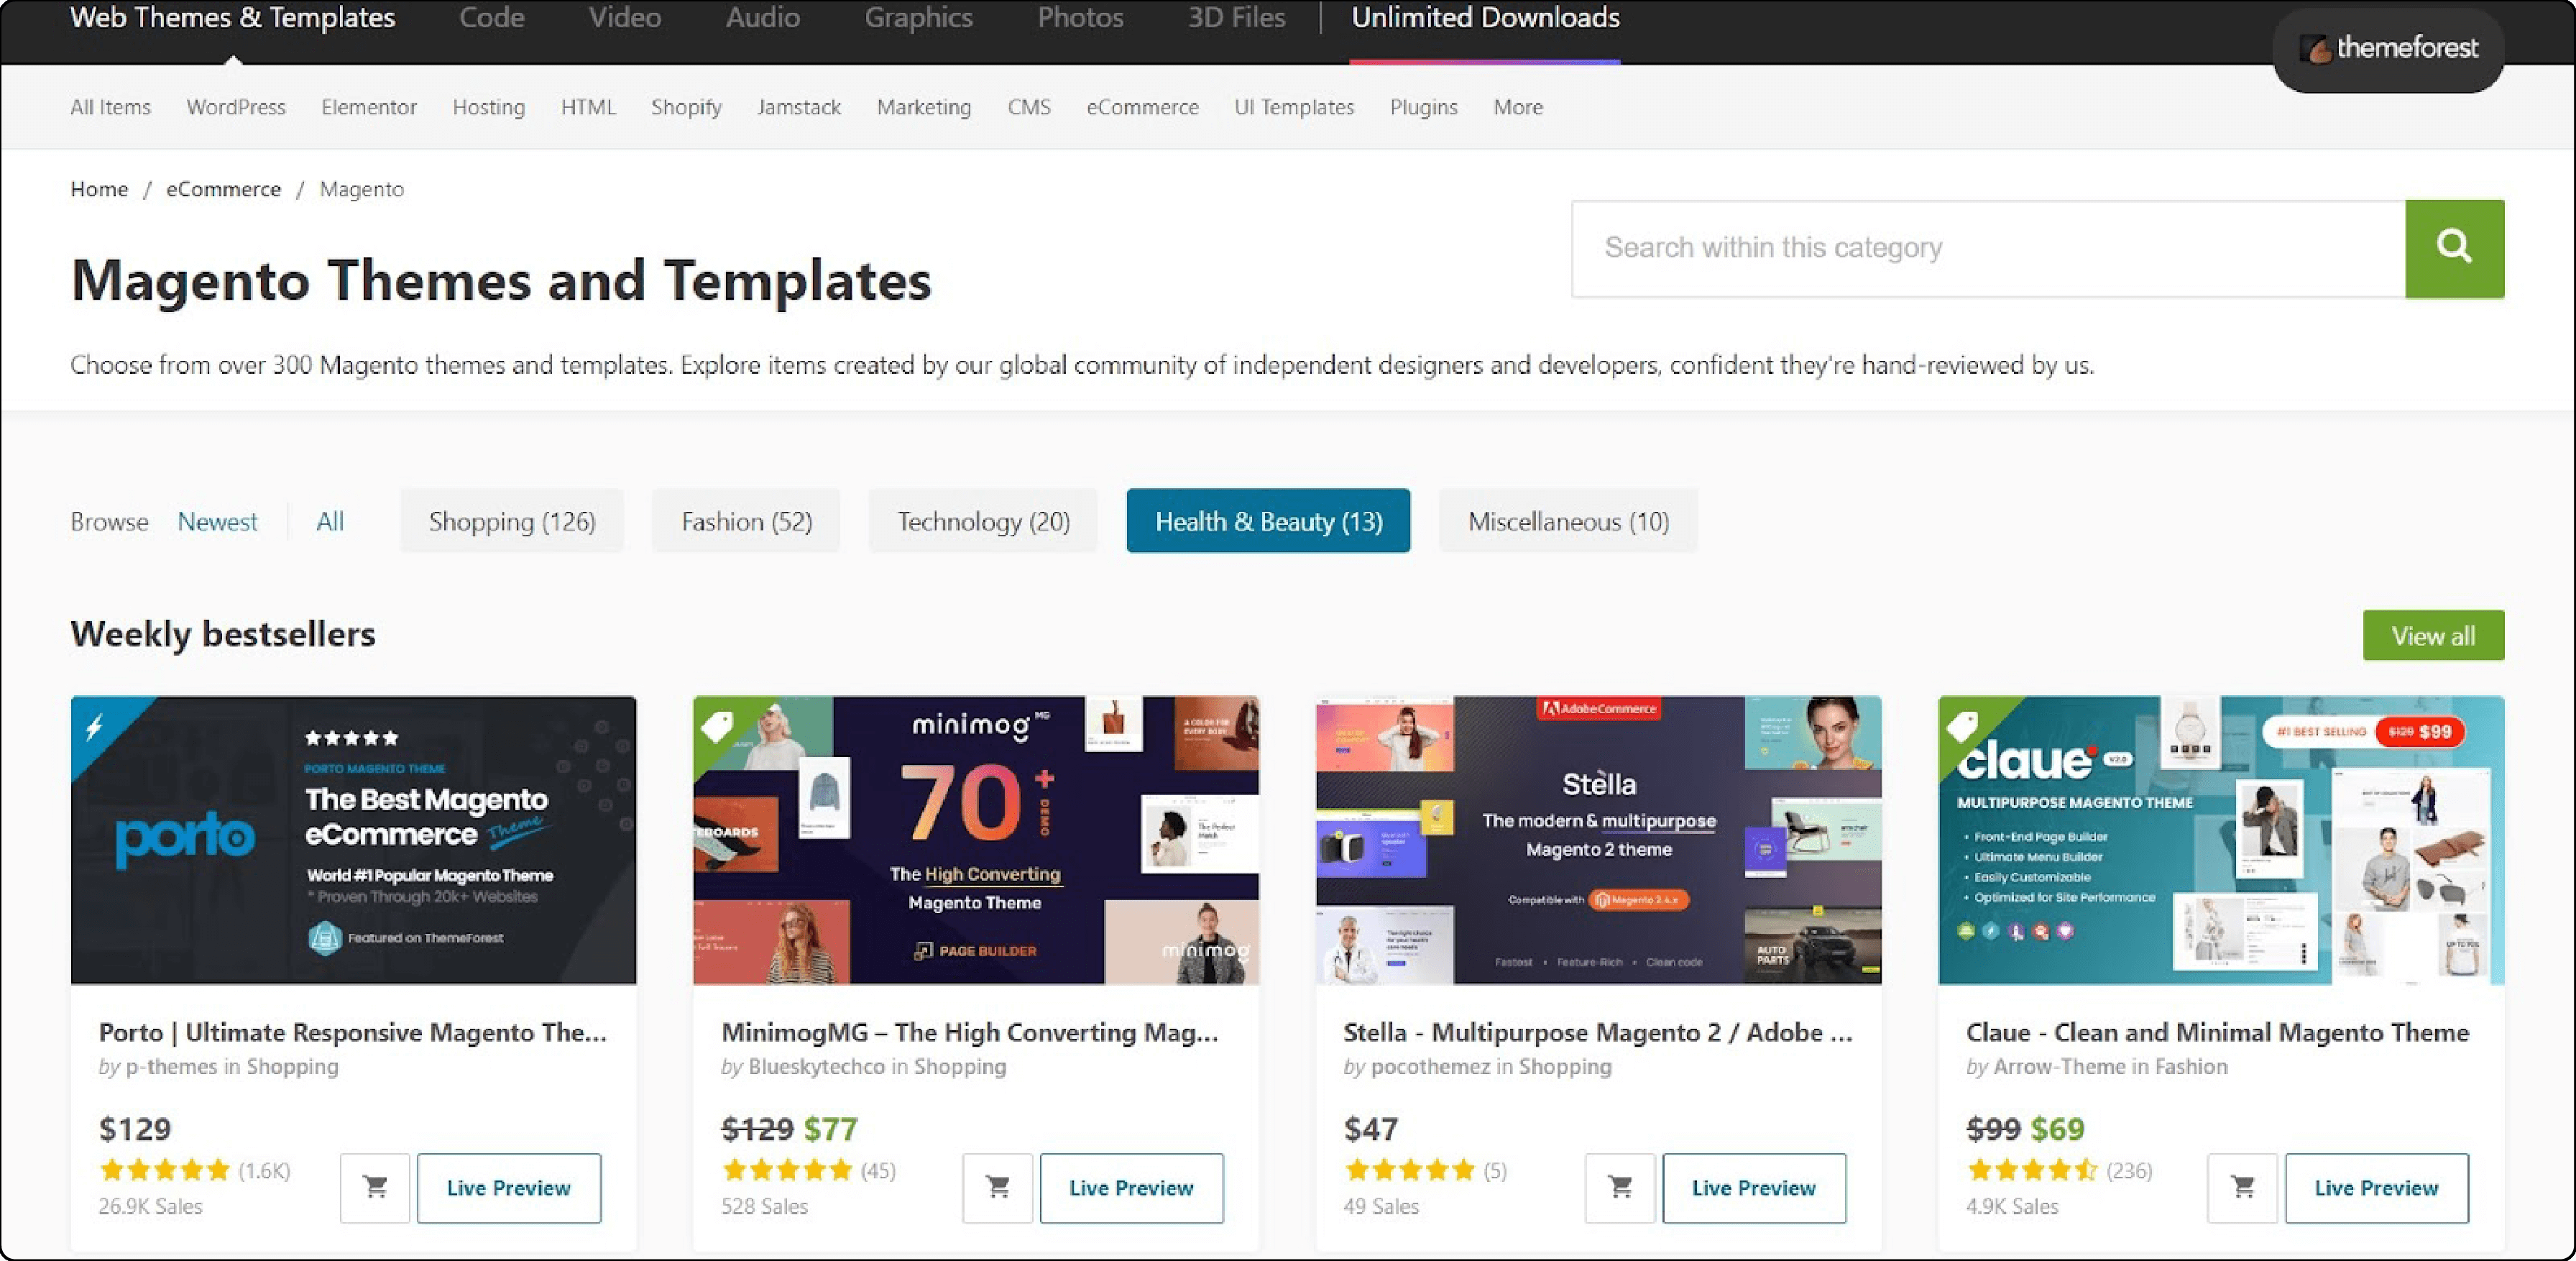Image resolution: width=2576 pixels, height=1261 pixels.
Task: Go to the Video section
Action: coord(624,18)
